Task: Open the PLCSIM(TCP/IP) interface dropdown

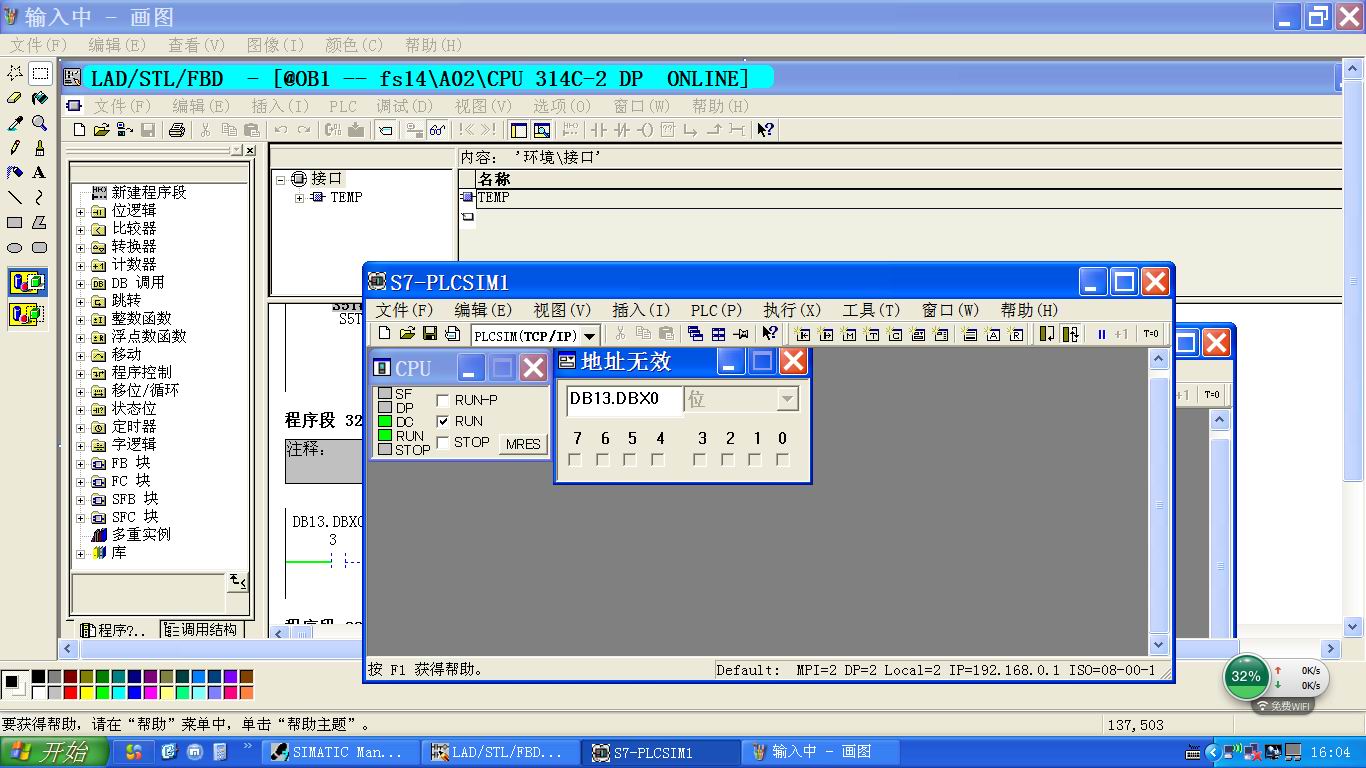Action: [589, 336]
